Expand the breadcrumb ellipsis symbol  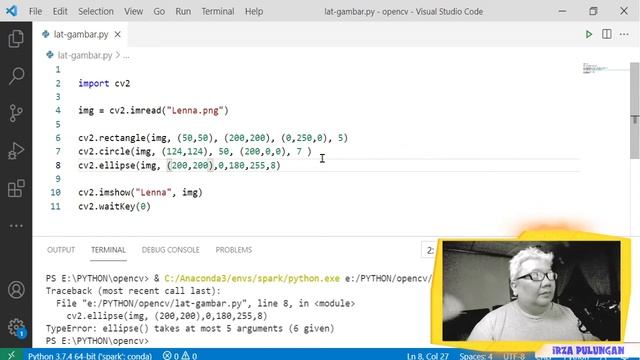coord(126,56)
